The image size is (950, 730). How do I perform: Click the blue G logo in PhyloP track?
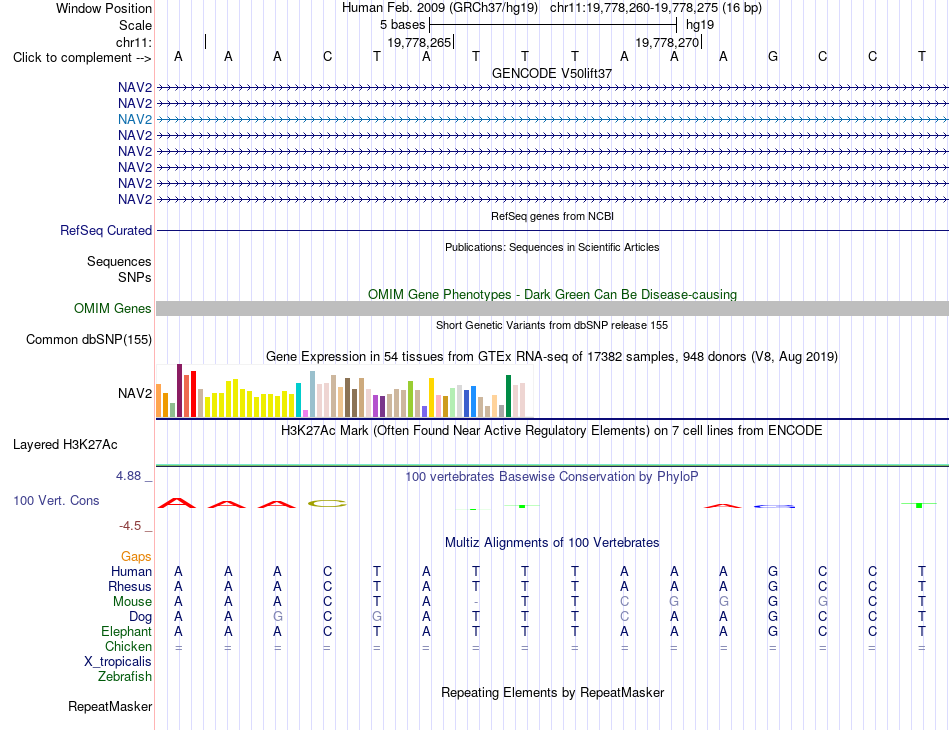point(774,506)
